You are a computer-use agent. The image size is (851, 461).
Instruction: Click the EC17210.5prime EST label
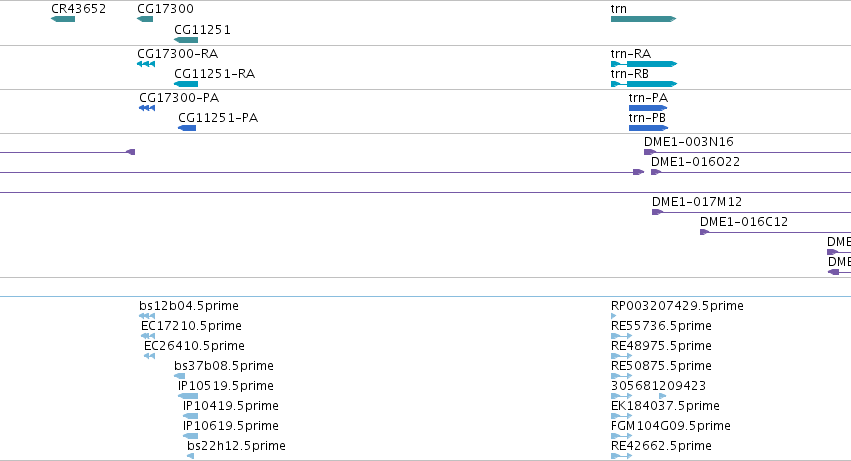pos(191,326)
